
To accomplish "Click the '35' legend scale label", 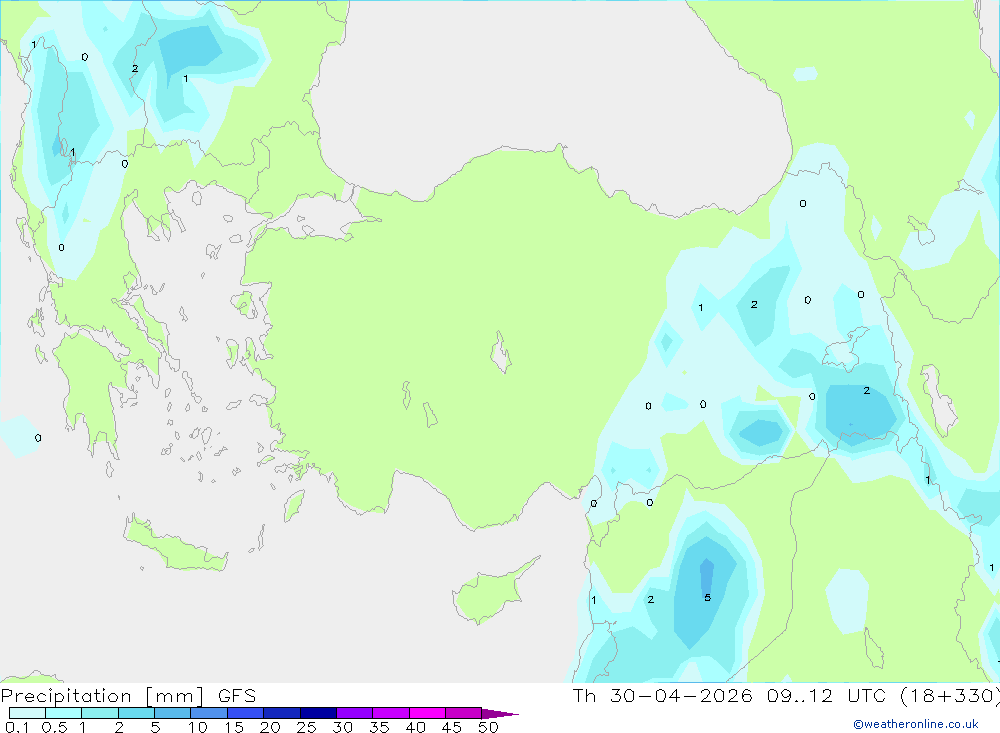I will click(379, 727).
